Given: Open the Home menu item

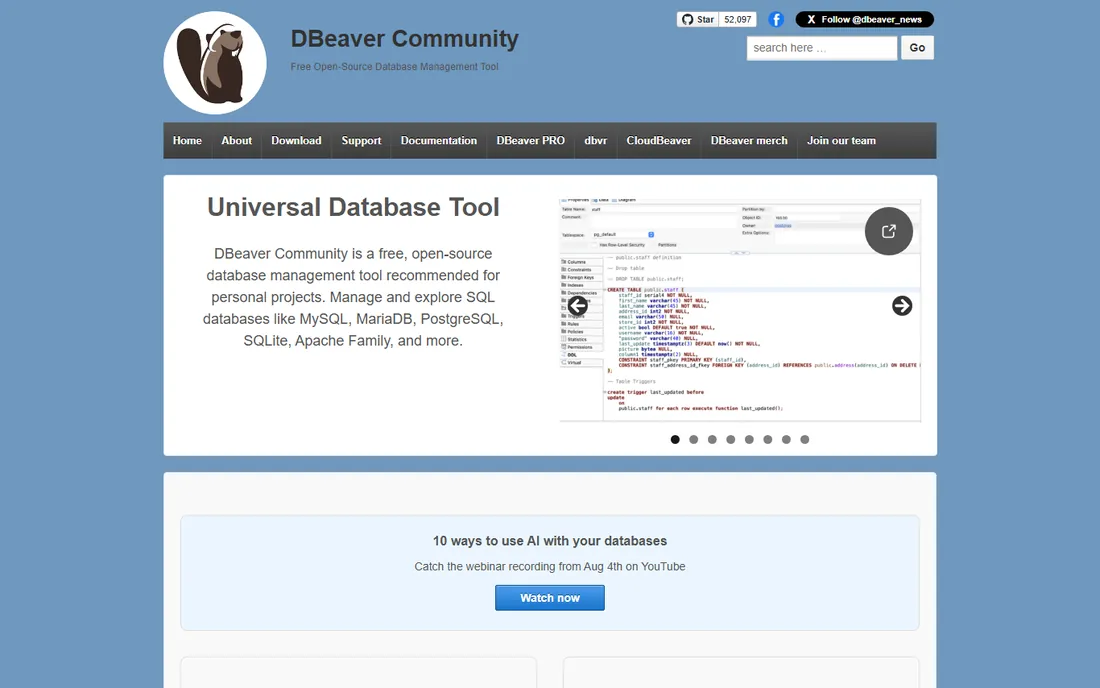Looking at the screenshot, I should coord(187,140).
